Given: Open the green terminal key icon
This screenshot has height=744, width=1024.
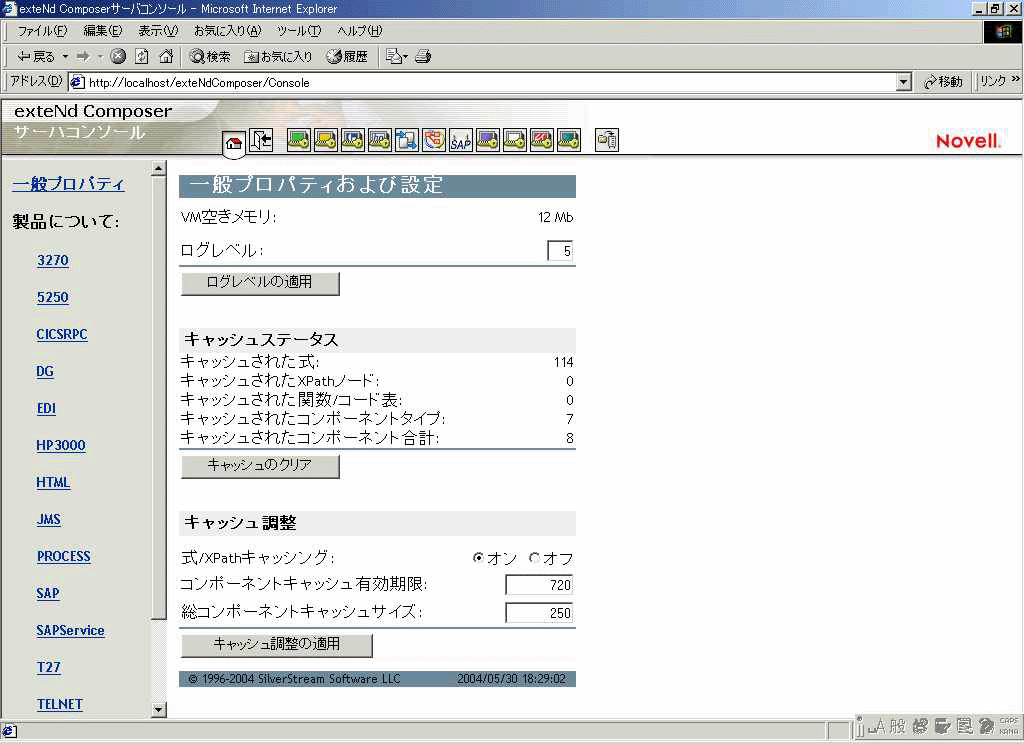Looking at the screenshot, I should click(x=298, y=140).
